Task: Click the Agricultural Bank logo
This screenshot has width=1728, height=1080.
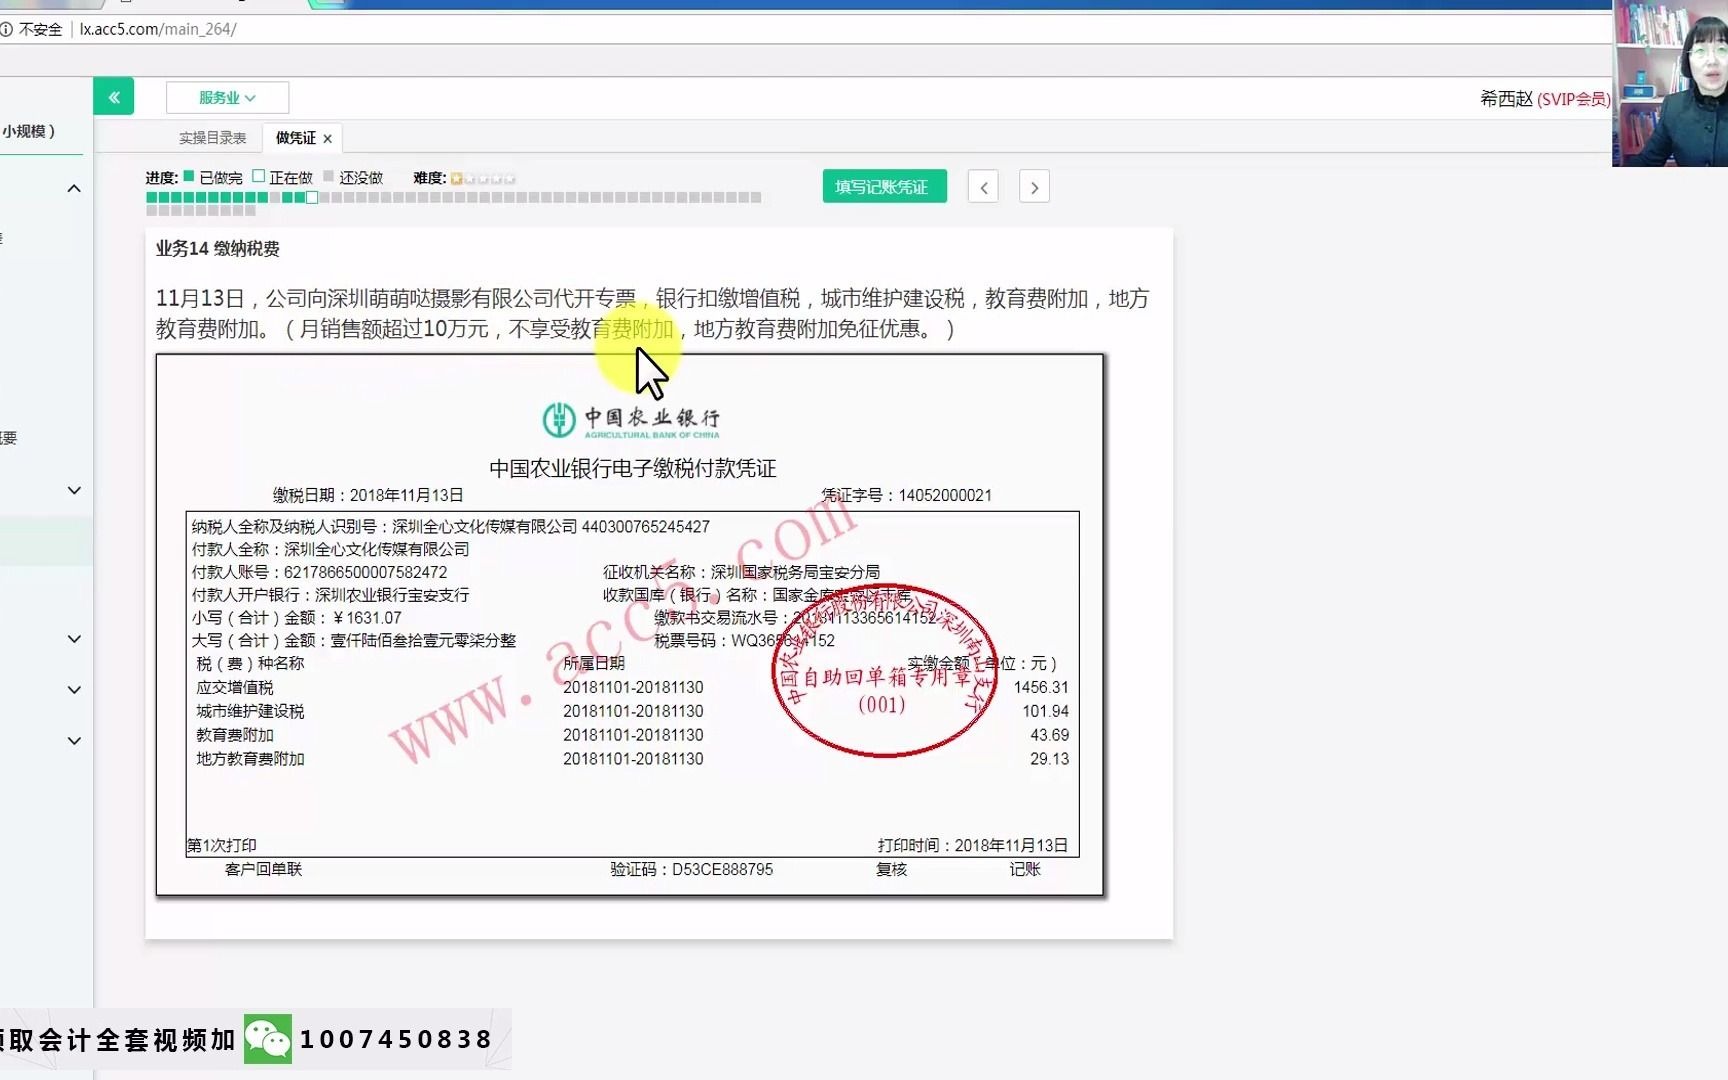Action: (x=632, y=420)
